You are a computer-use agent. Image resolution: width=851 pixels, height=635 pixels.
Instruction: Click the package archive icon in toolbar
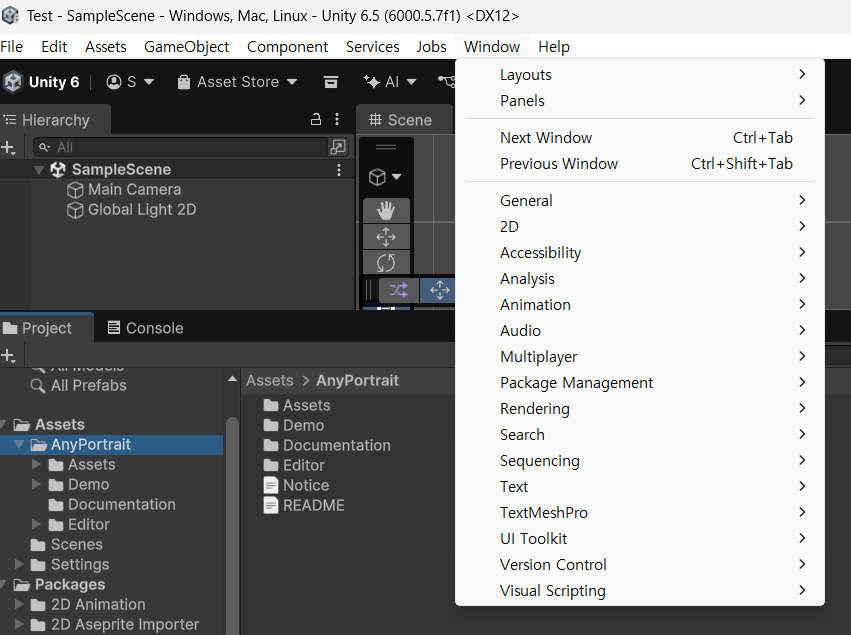coord(331,82)
